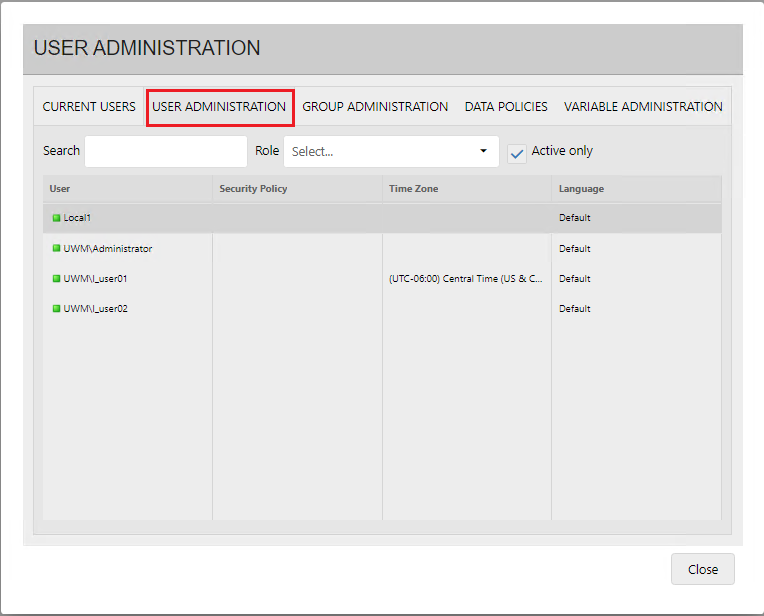Sort by the Time Zone column header
The height and width of the screenshot is (616, 764).
pyautogui.click(x=413, y=189)
